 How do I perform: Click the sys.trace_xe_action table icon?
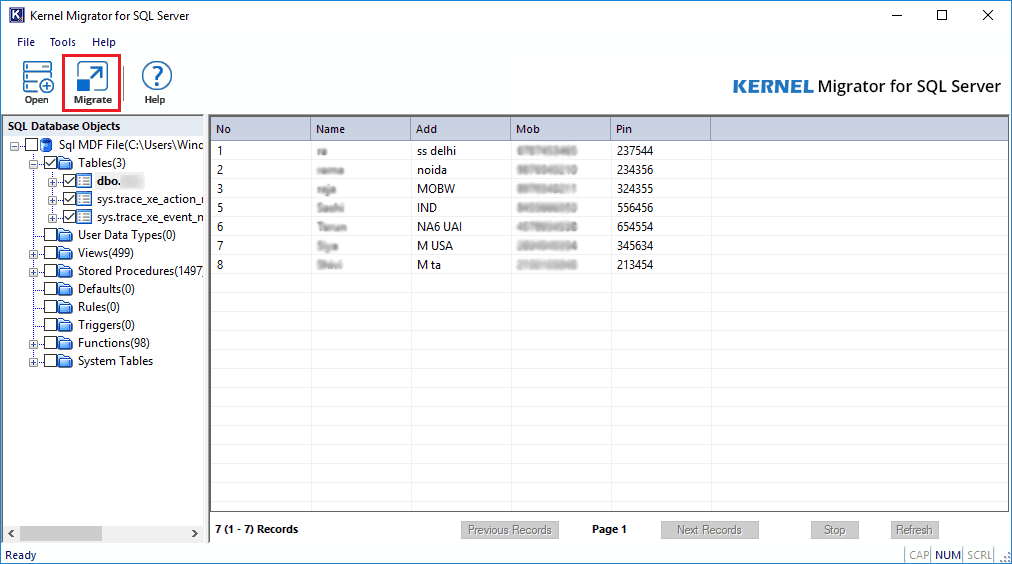pos(84,199)
